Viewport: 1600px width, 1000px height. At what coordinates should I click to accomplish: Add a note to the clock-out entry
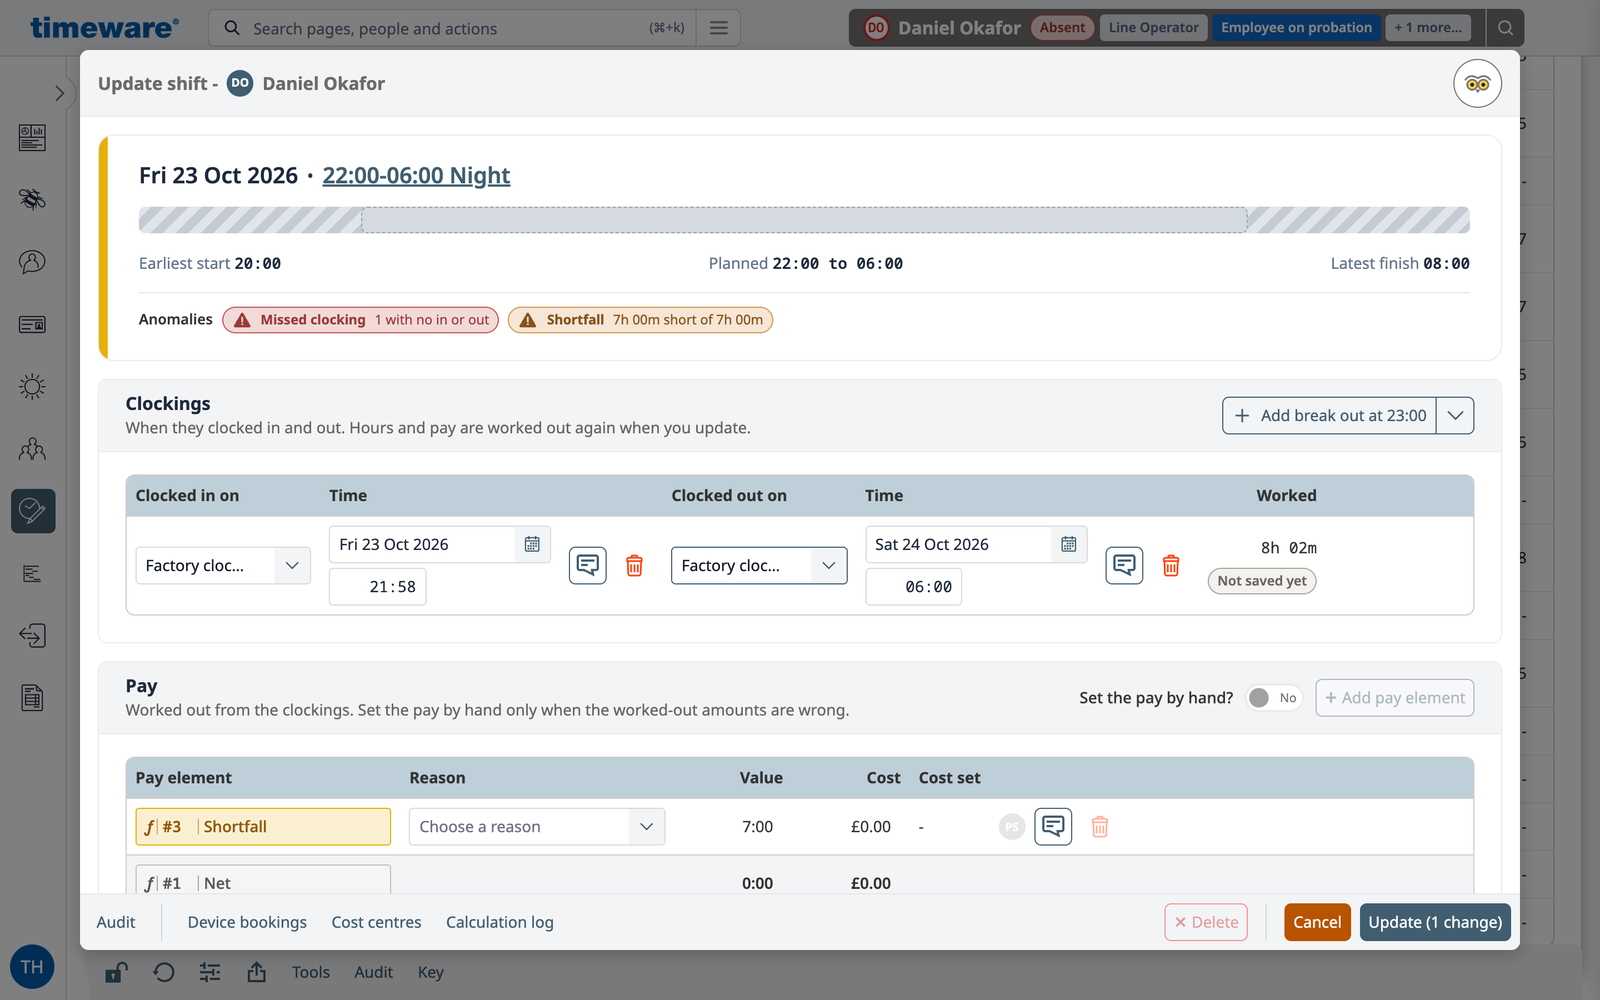point(1124,566)
